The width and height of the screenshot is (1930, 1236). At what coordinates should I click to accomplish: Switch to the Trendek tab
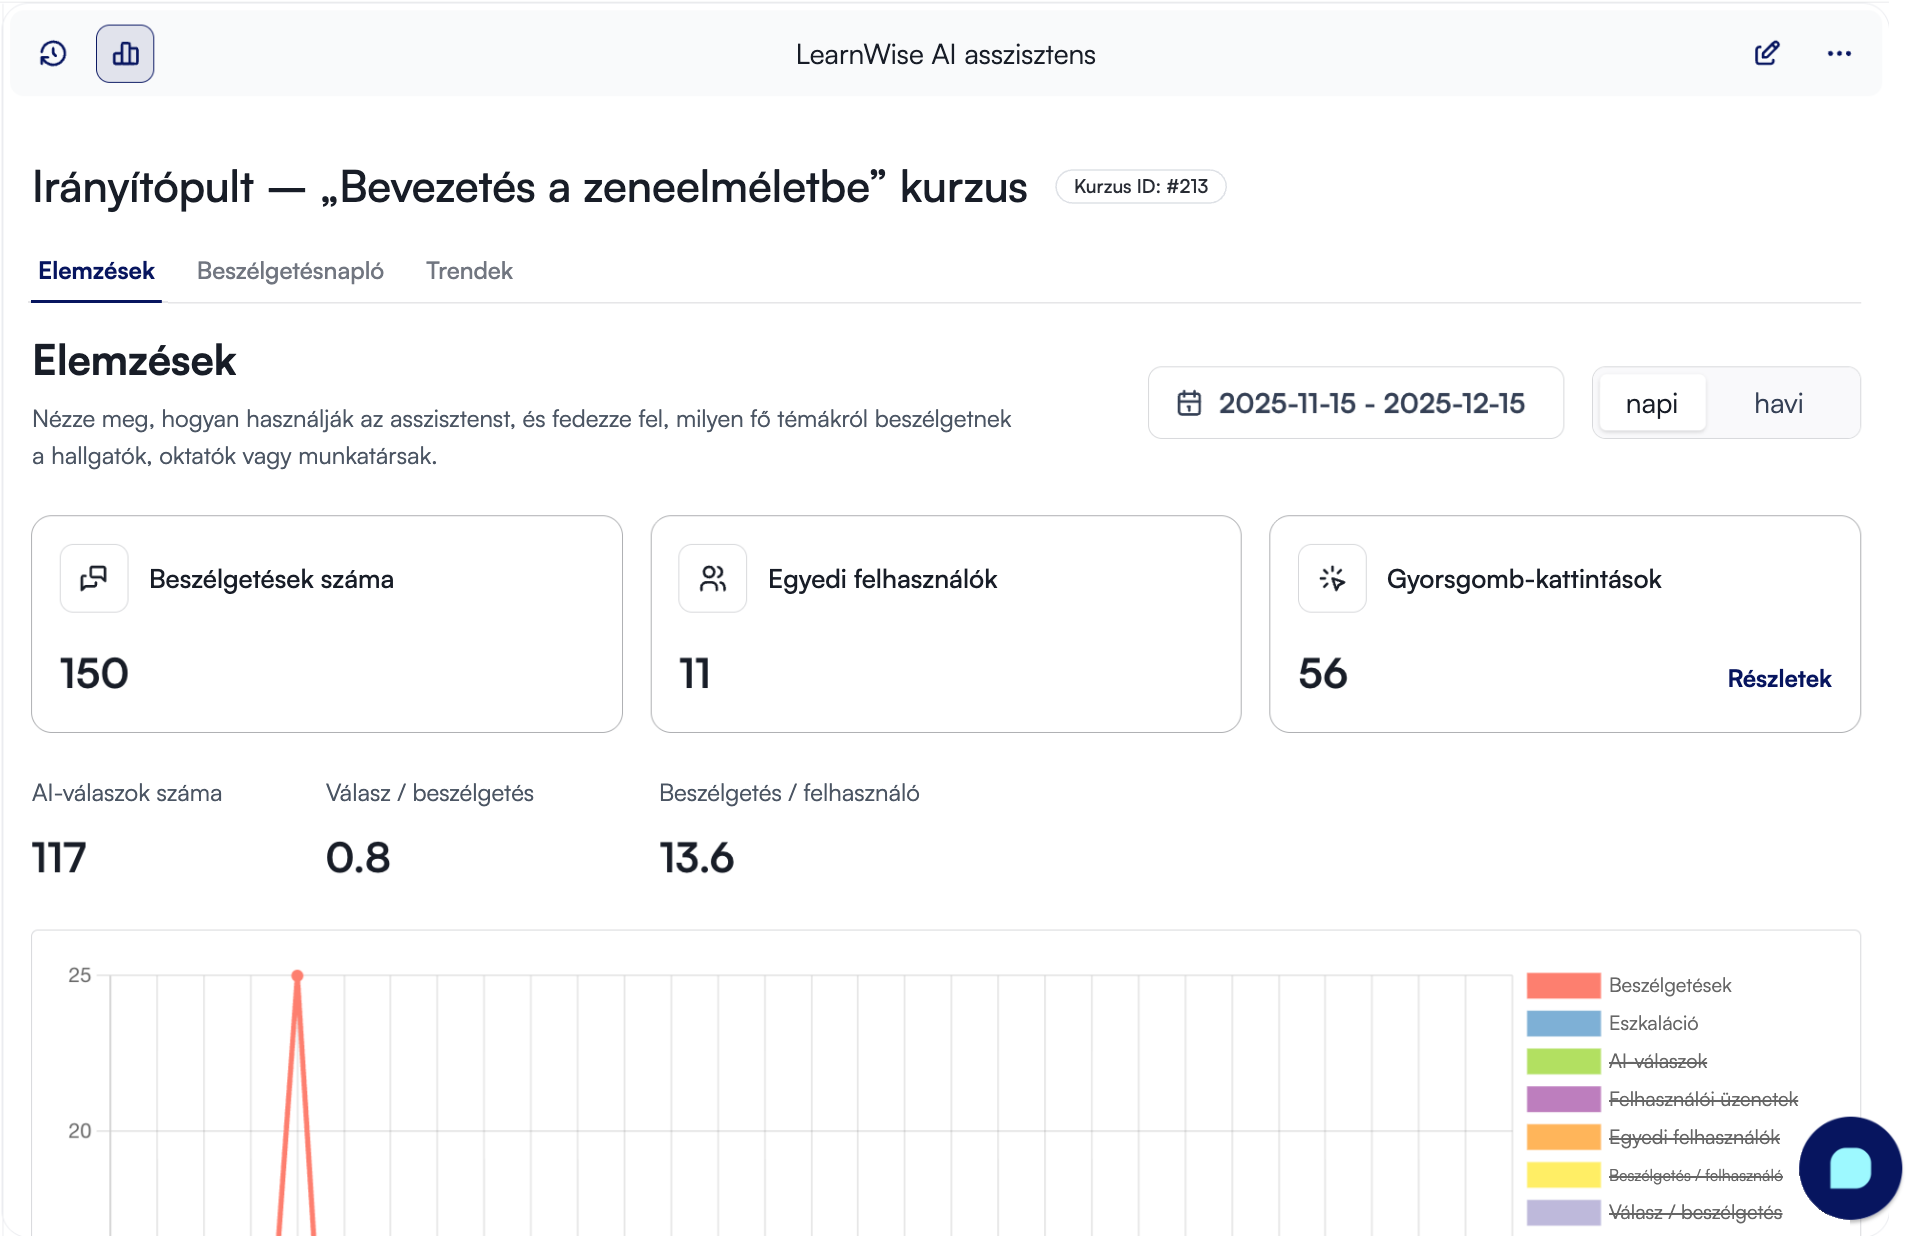[469, 271]
